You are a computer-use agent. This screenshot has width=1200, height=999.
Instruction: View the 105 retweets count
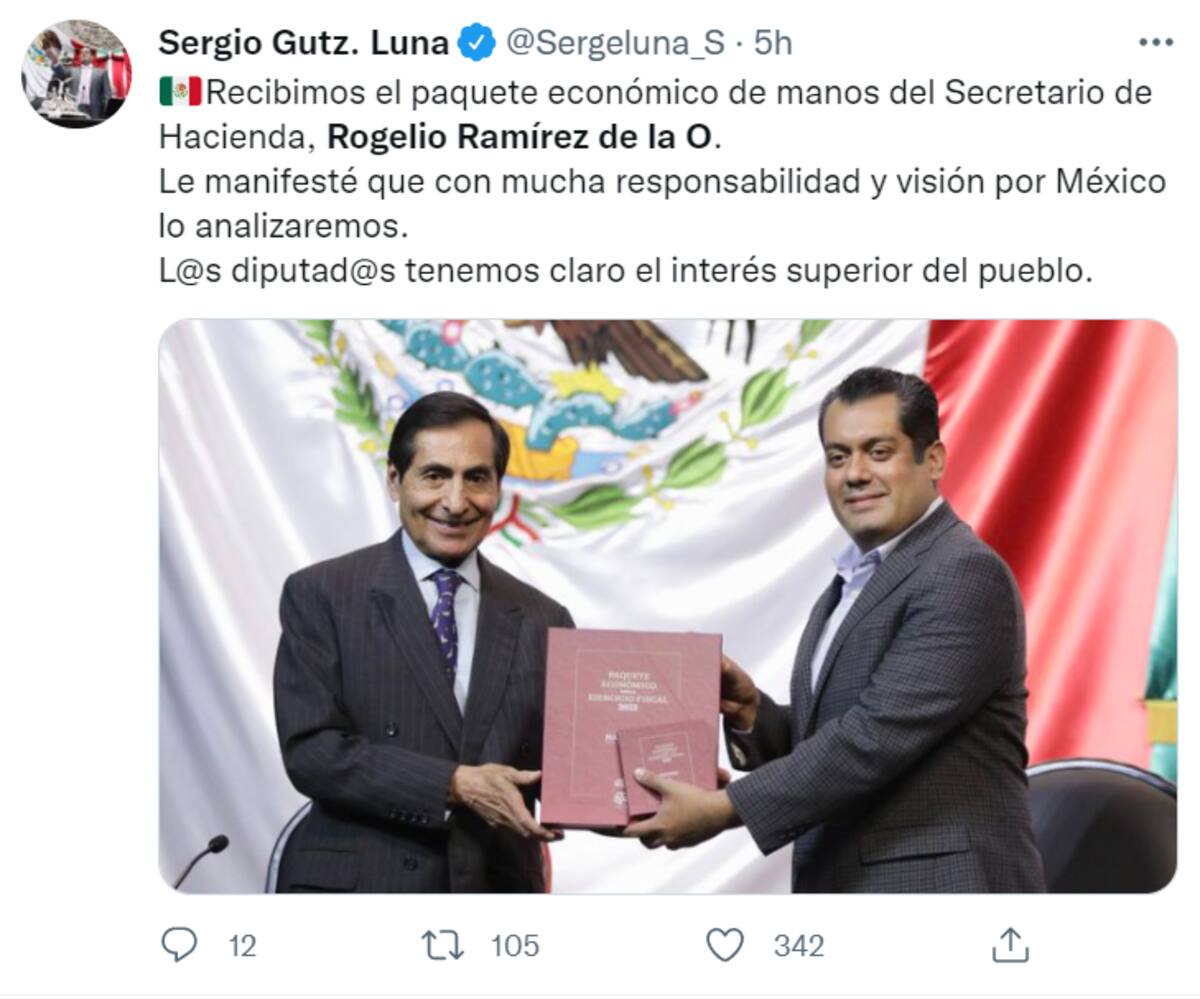(x=515, y=945)
